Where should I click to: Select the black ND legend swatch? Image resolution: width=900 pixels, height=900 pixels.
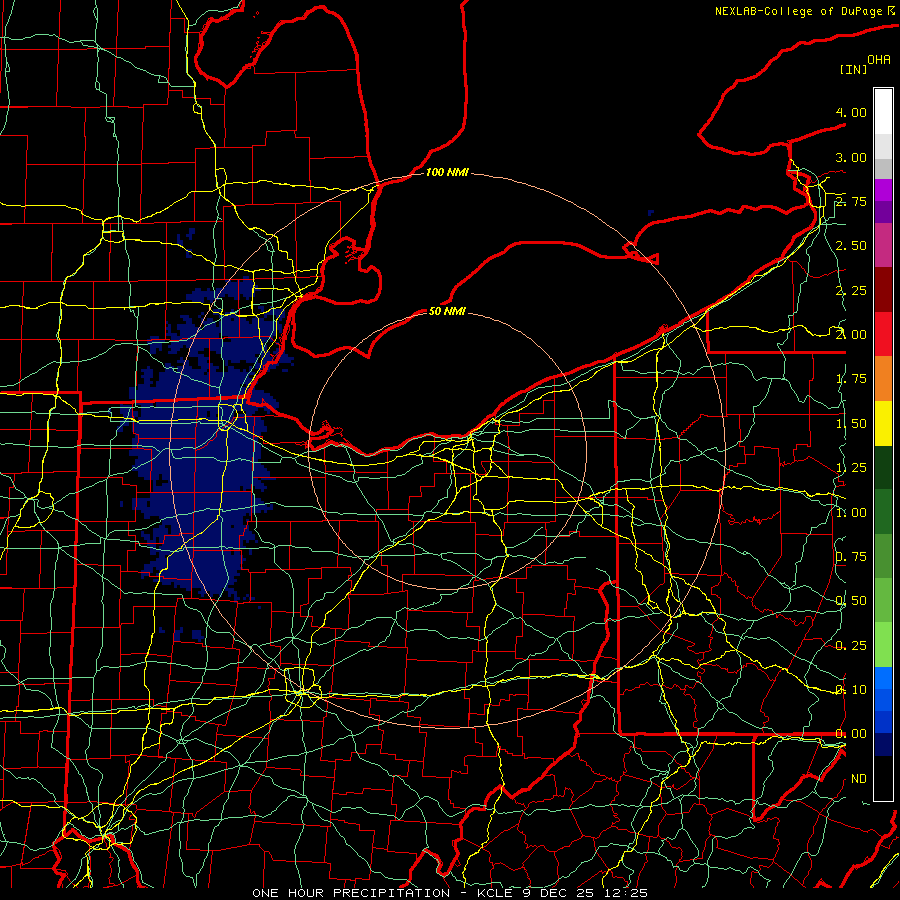pyautogui.click(x=883, y=778)
